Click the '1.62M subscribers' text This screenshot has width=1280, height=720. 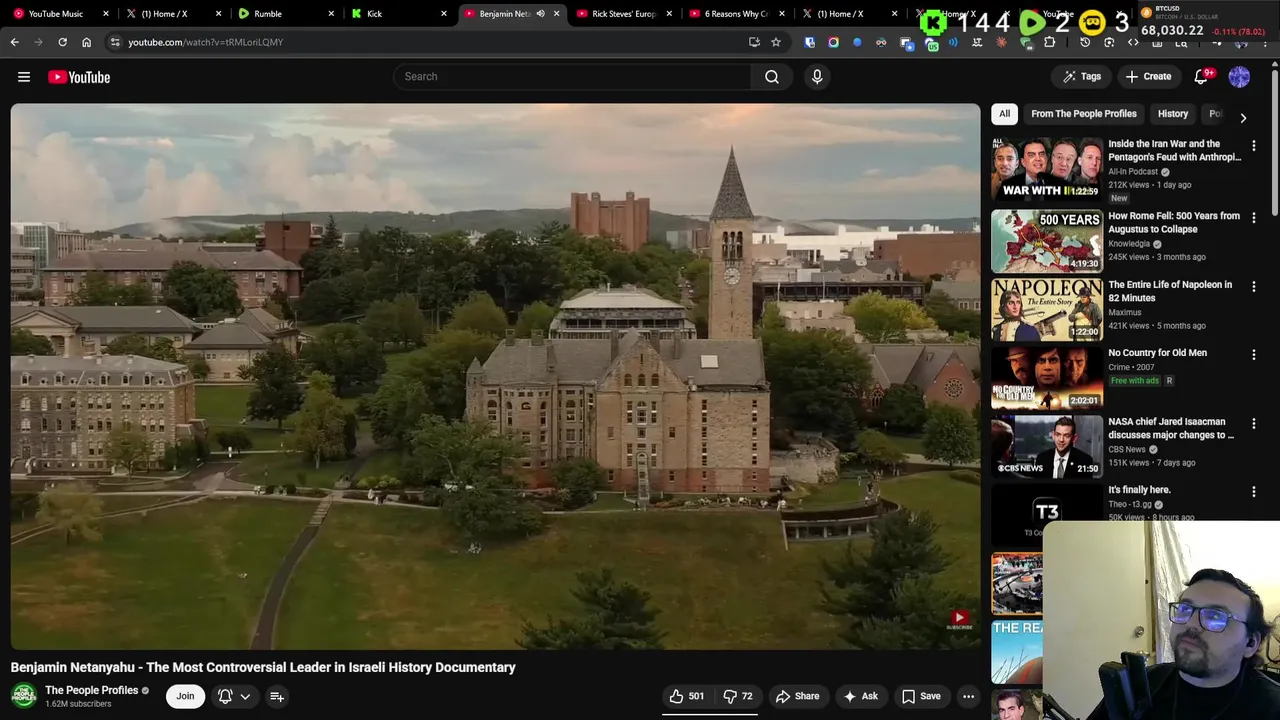pos(78,704)
